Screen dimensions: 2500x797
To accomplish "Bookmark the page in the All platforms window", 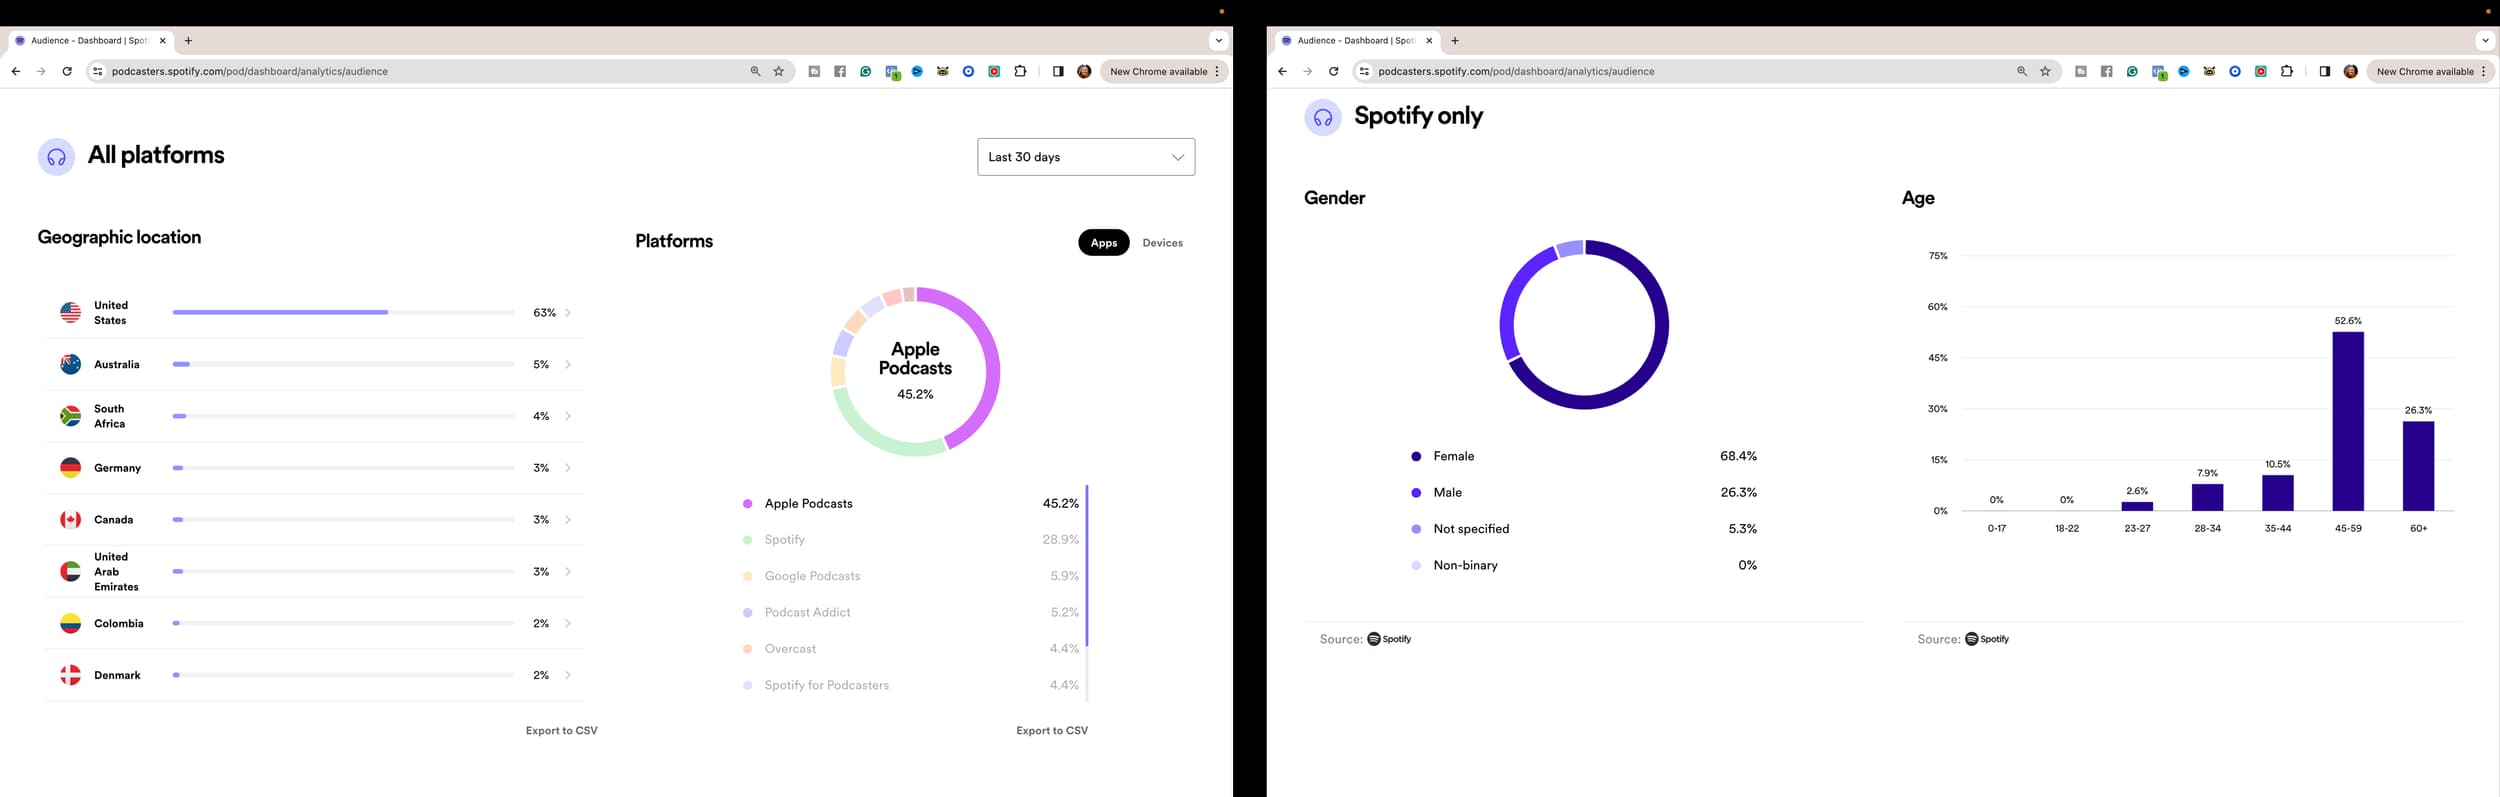I will point(779,72).
